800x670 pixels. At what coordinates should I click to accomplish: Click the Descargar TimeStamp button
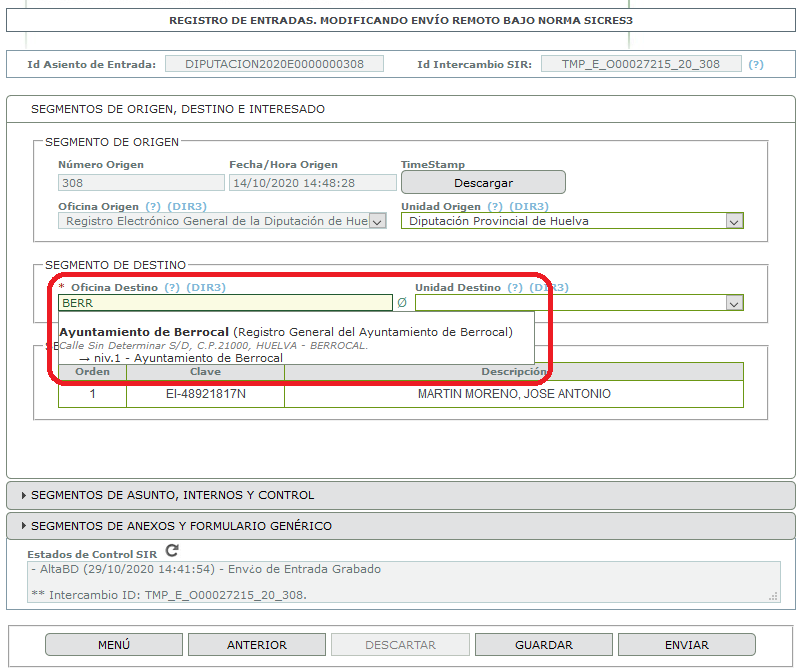point(483,183)
